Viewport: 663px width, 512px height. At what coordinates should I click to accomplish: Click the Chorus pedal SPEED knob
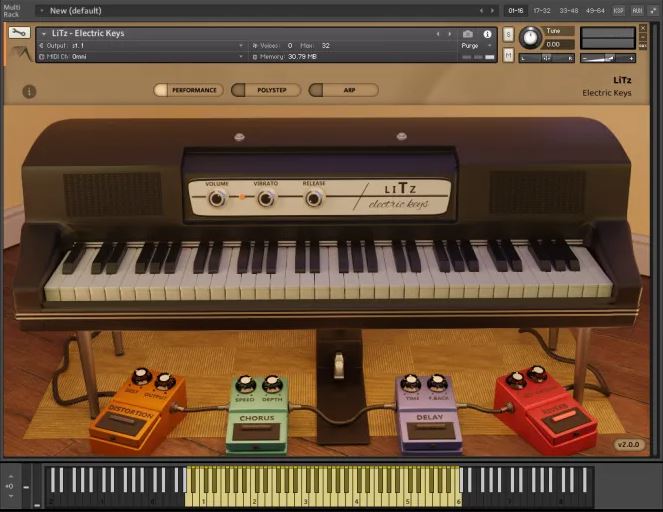pos(245,384)
